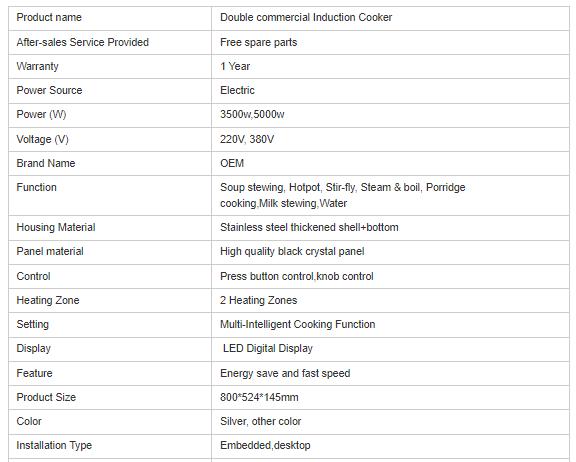
Task: Click the 'Double commercial Induction Cooker' product name value
Action: pyautogui.click(x=306, y=17)
